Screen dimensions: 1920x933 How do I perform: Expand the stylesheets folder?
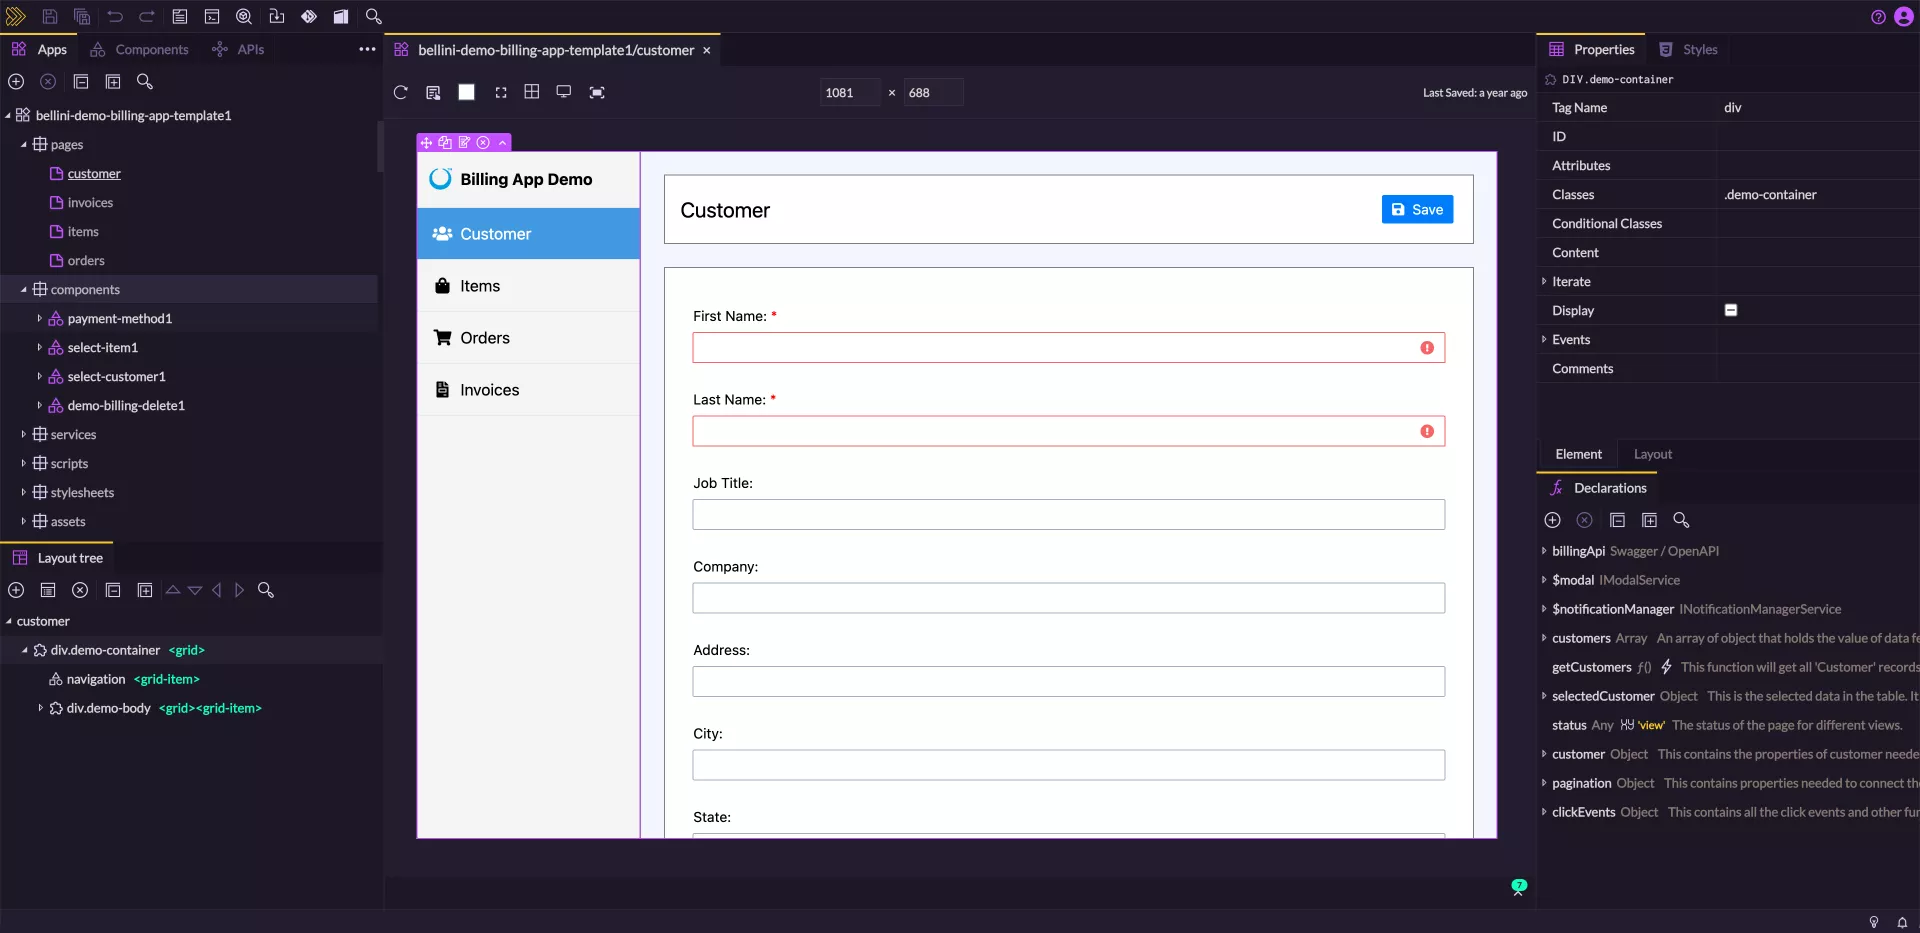tap(24, 493)
